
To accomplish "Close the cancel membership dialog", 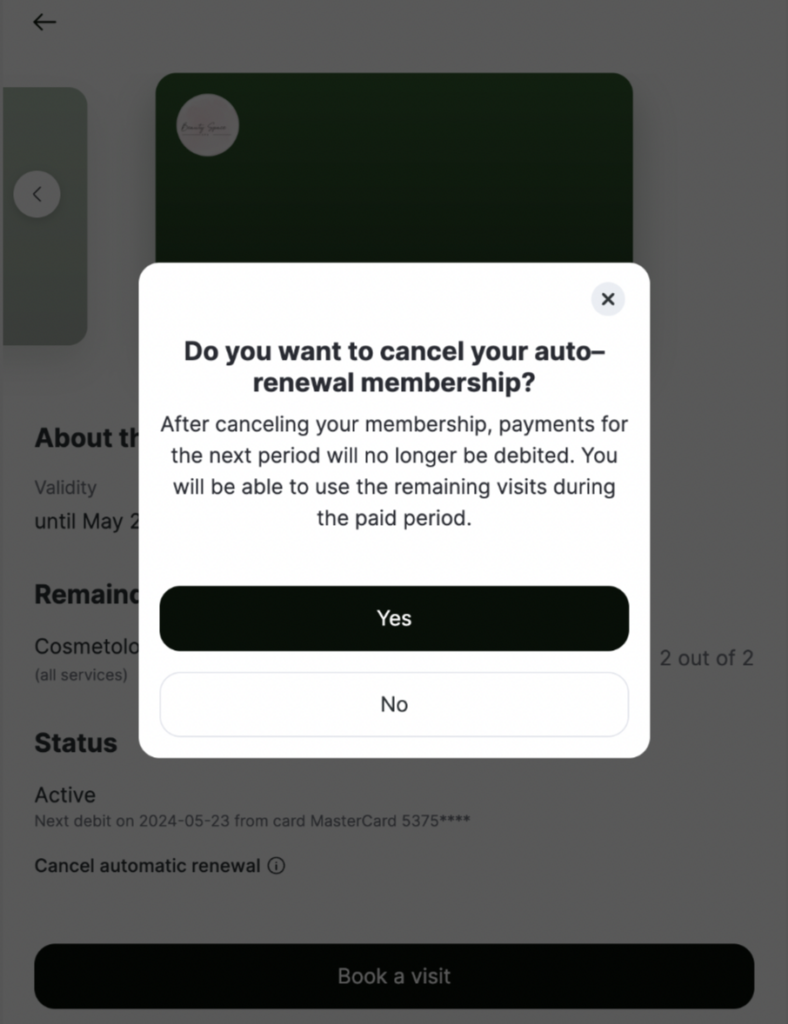I will tap(607, 299).
